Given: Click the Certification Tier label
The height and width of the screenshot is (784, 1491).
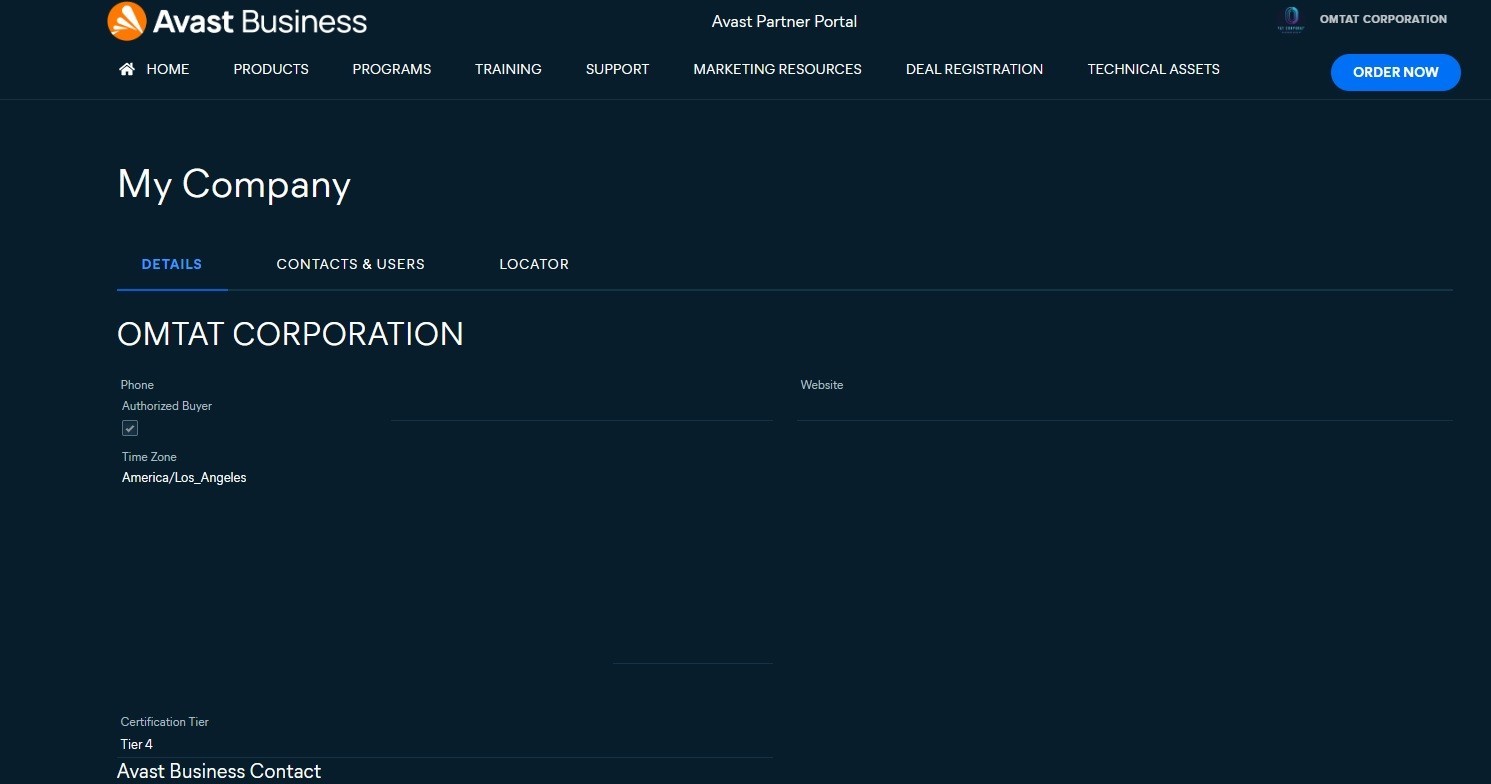Looking at the screenshot, I should (164, 722).
